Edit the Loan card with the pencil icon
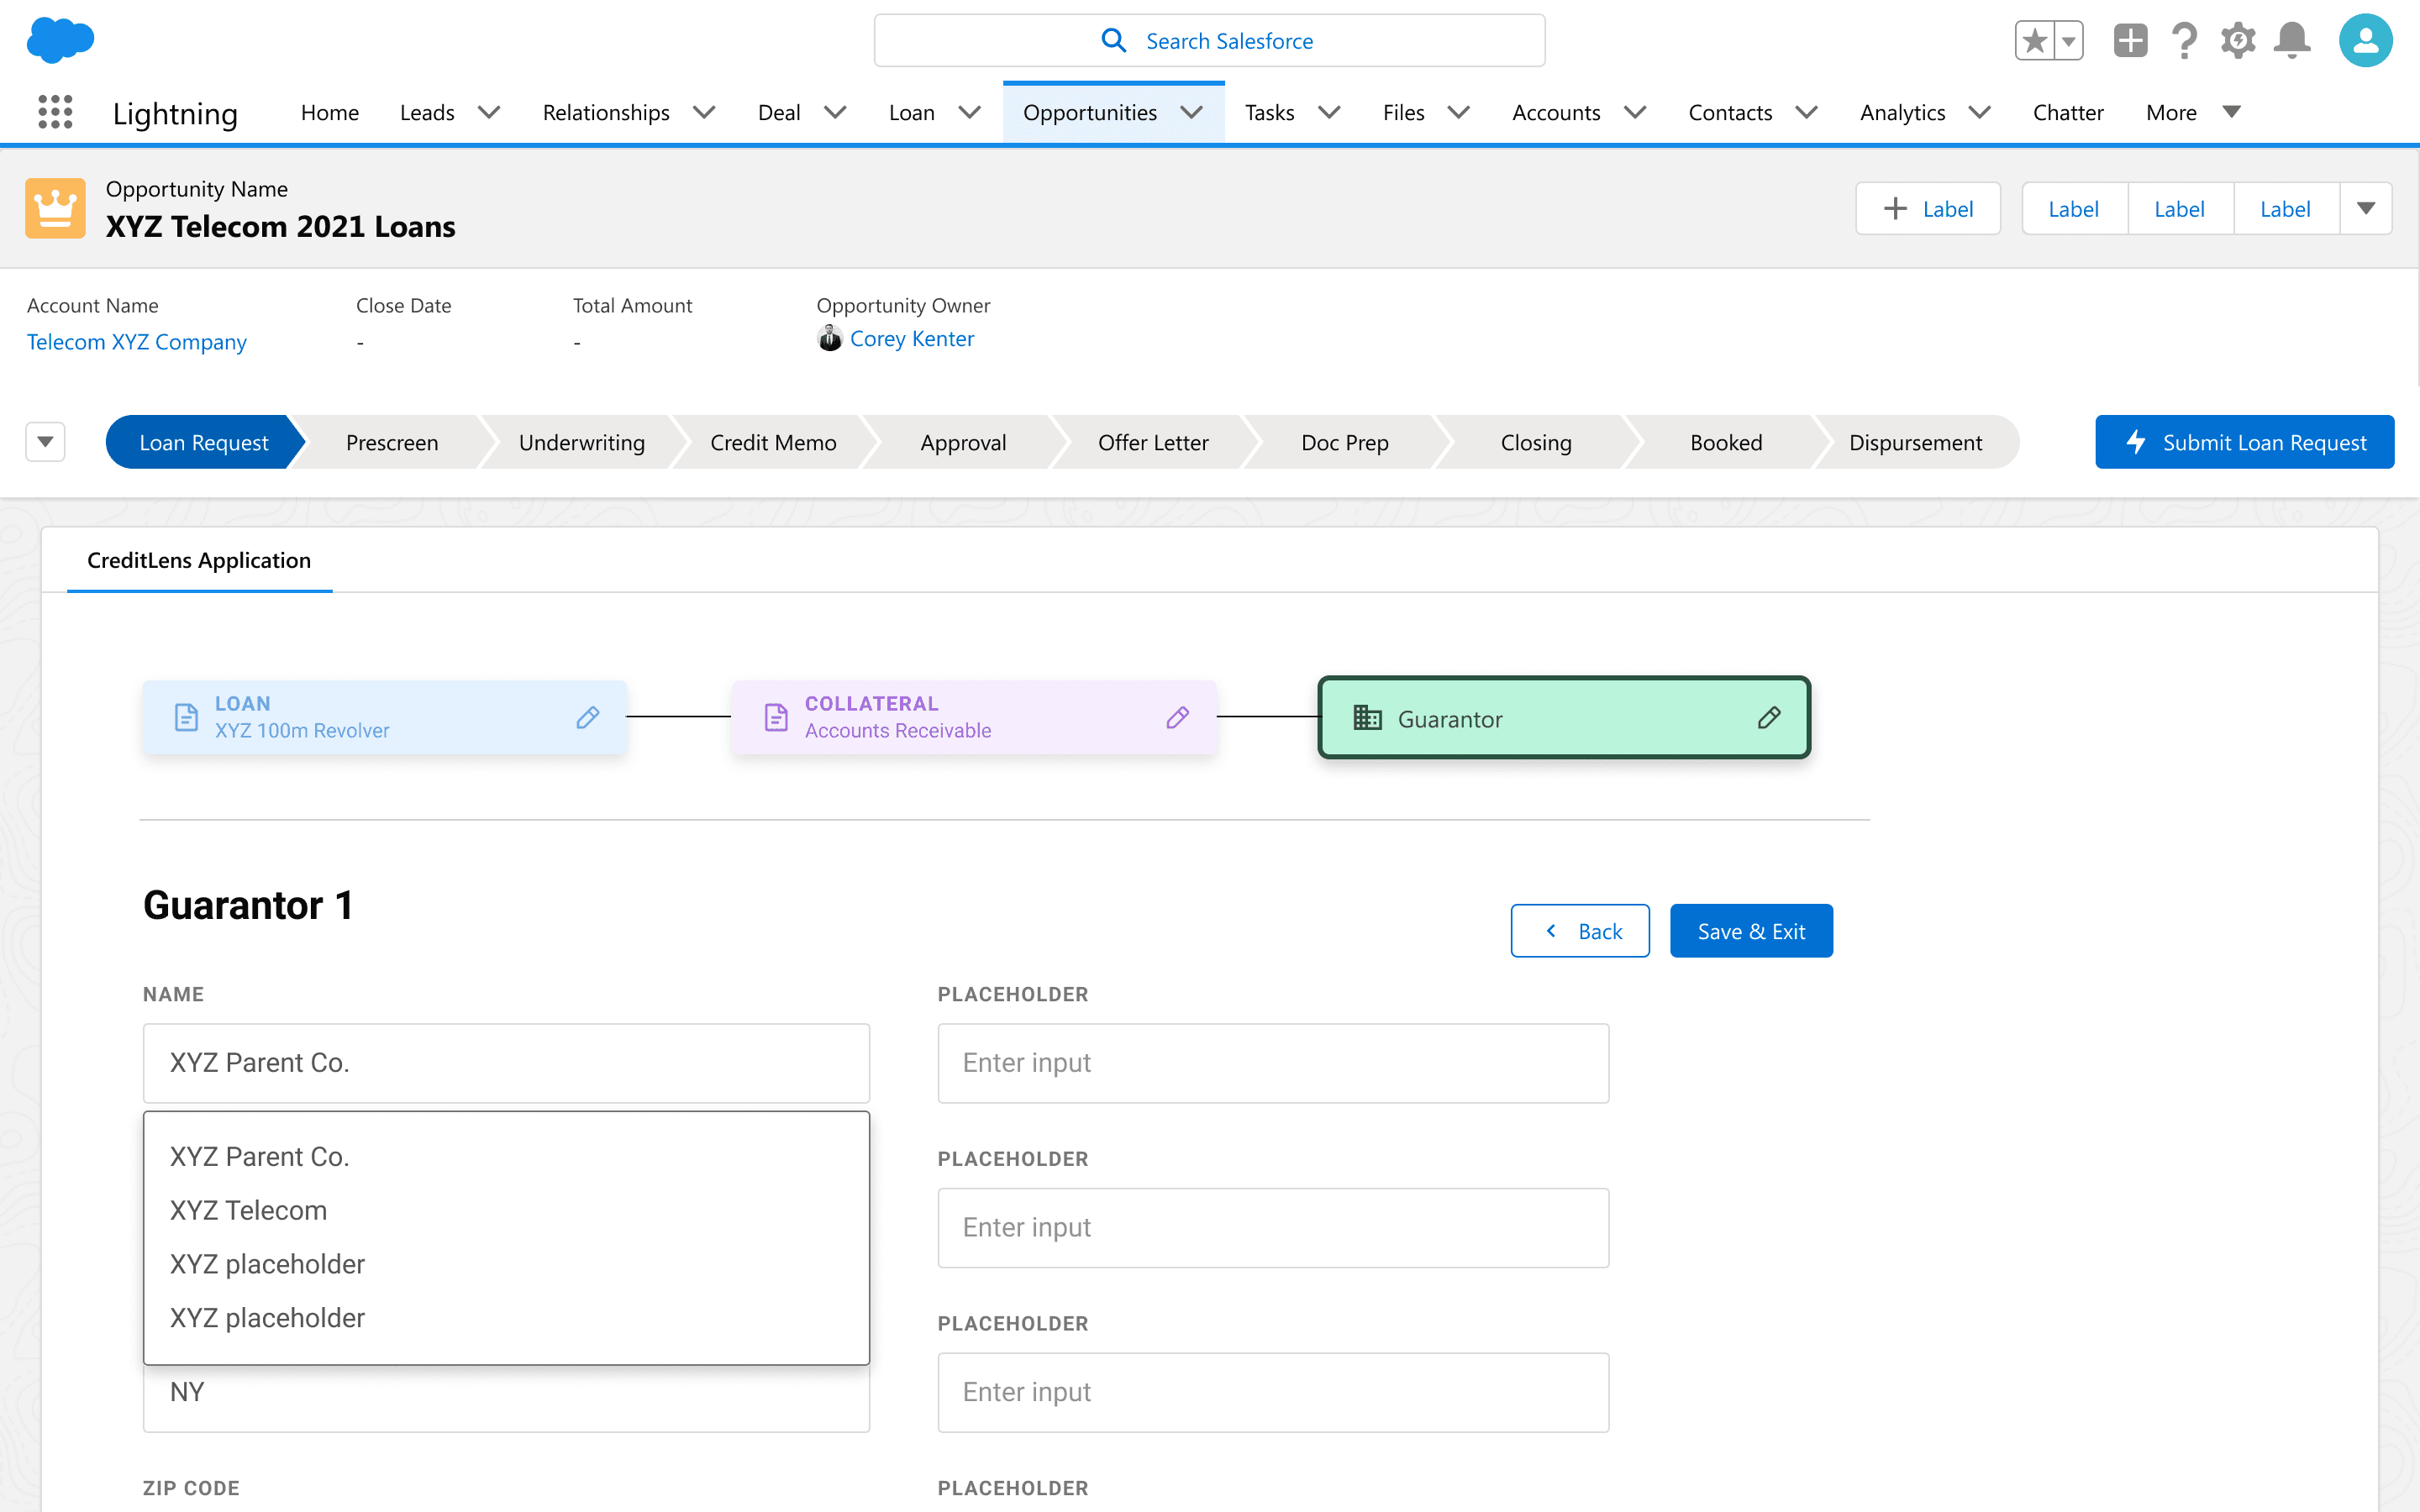This screenshot has height=1512, width=2420. pos(588,717)
